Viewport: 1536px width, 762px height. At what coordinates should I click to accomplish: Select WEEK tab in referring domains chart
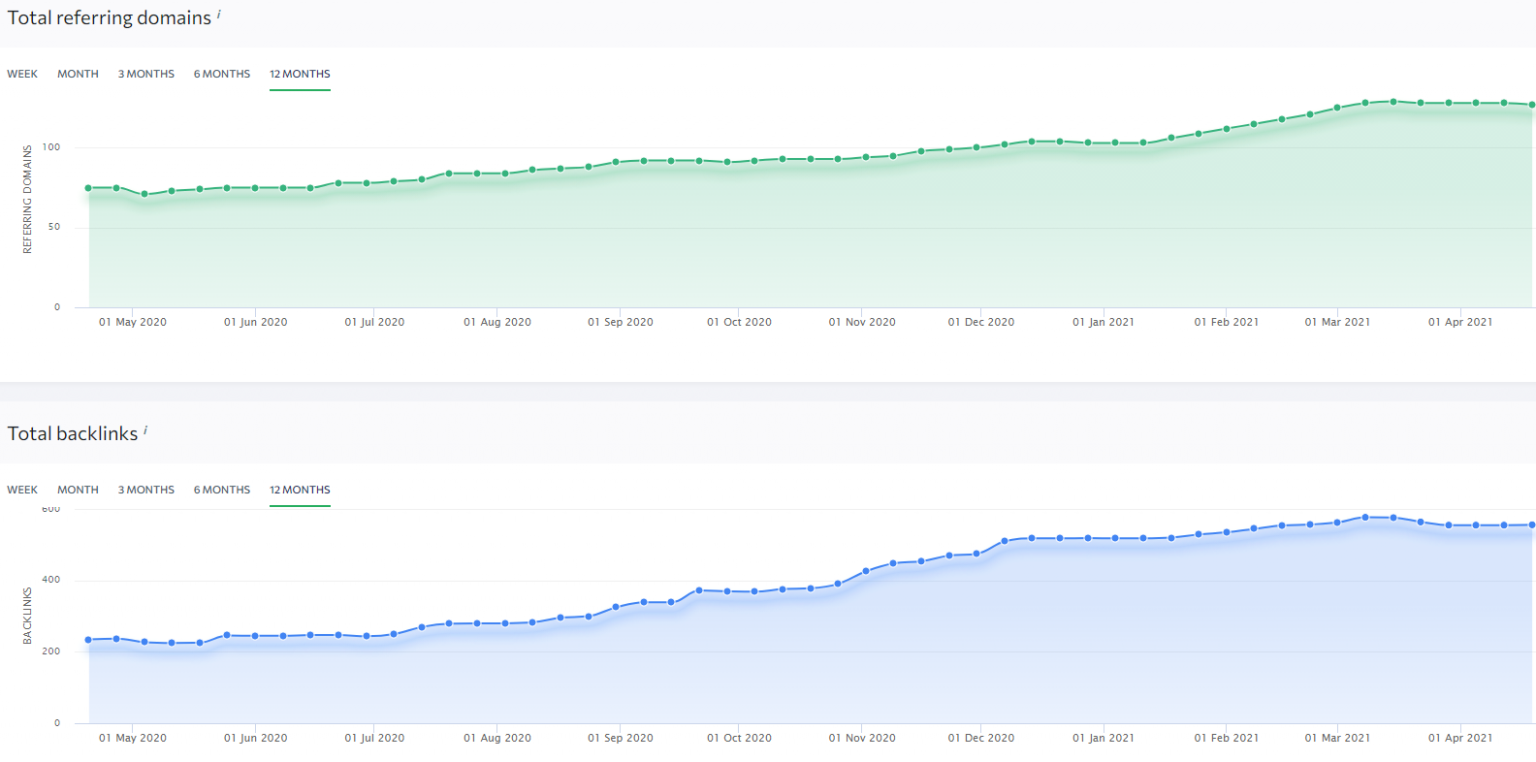[22, 74]
